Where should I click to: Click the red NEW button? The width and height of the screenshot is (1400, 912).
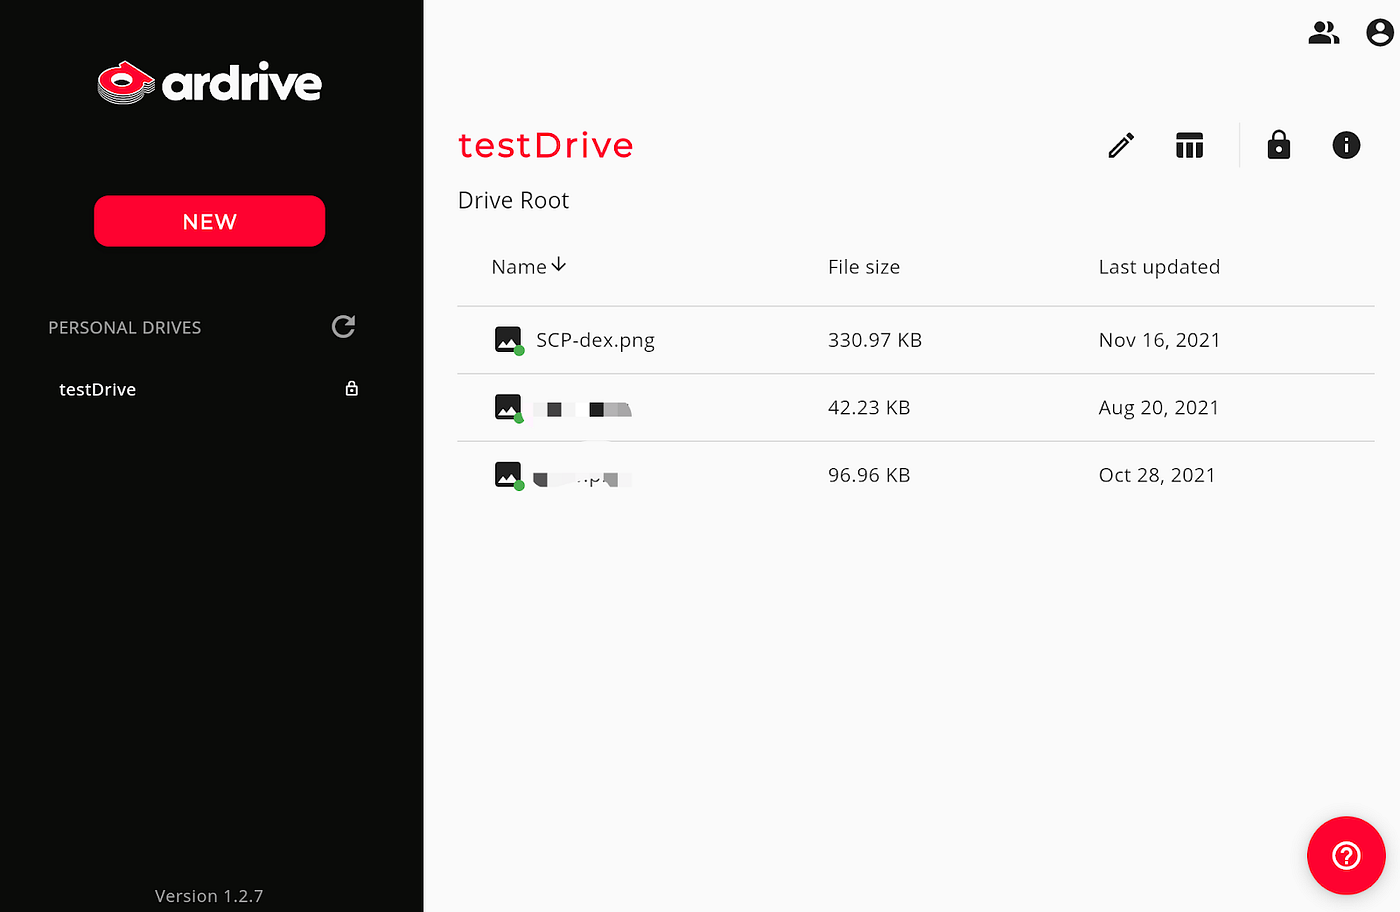[x=209, y=221]
